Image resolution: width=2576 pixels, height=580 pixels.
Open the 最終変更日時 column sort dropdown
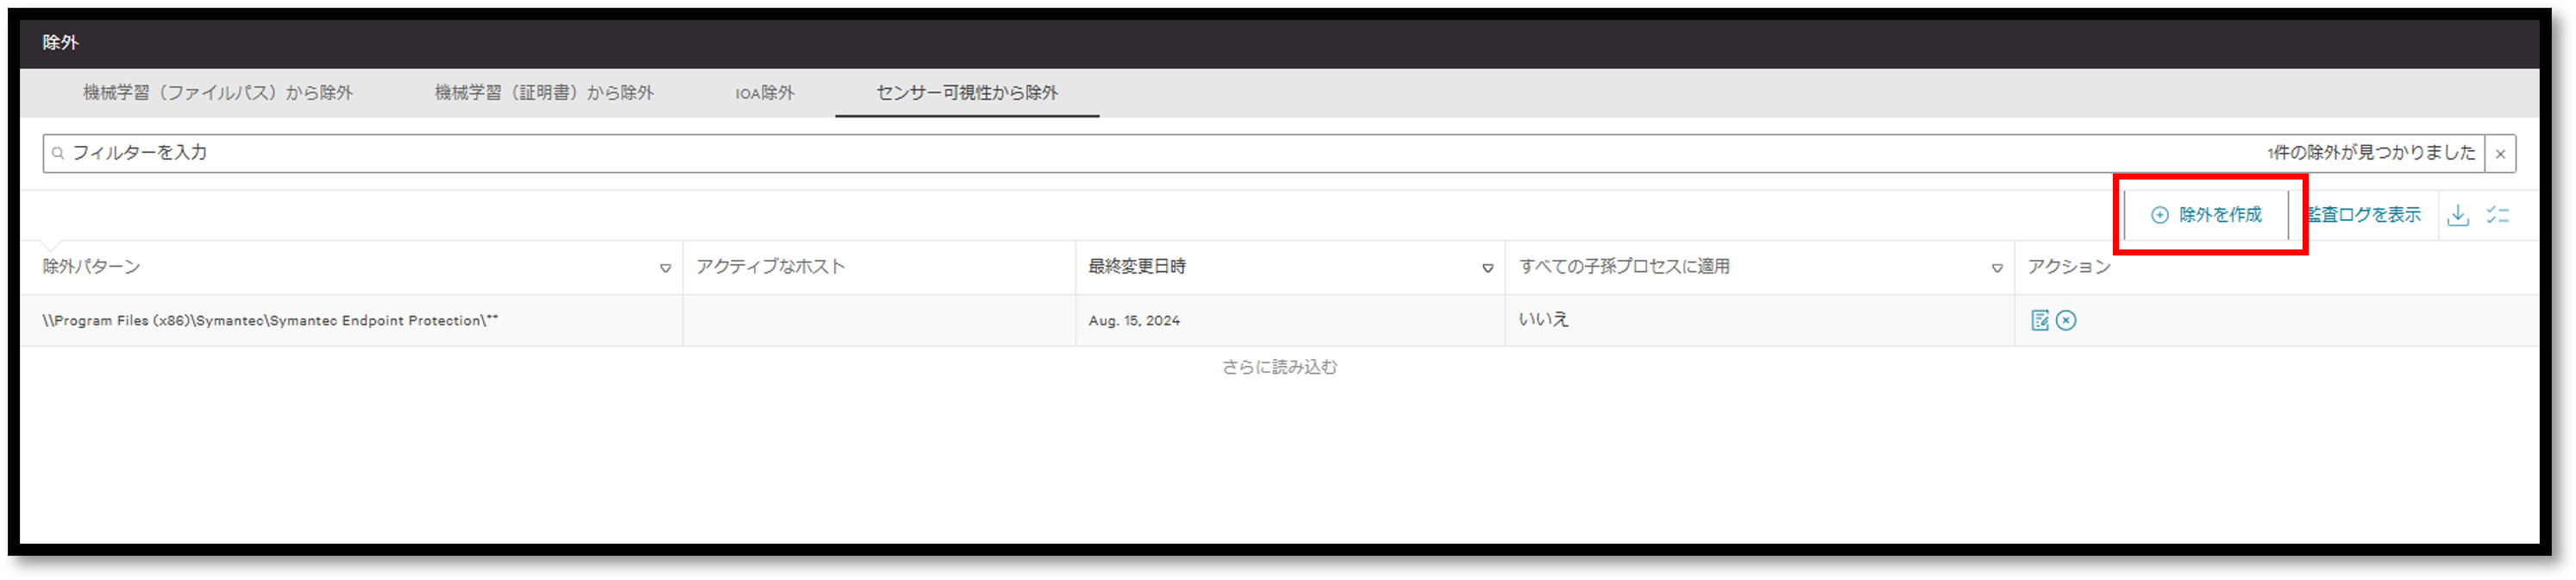point(1487,268)
